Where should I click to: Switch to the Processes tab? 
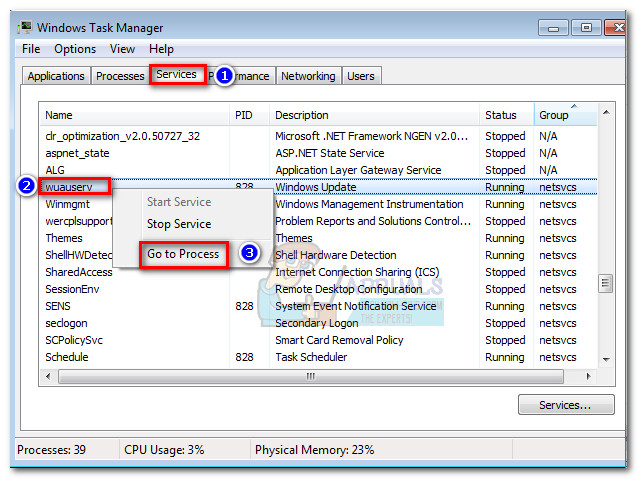[x=120, y=76]
